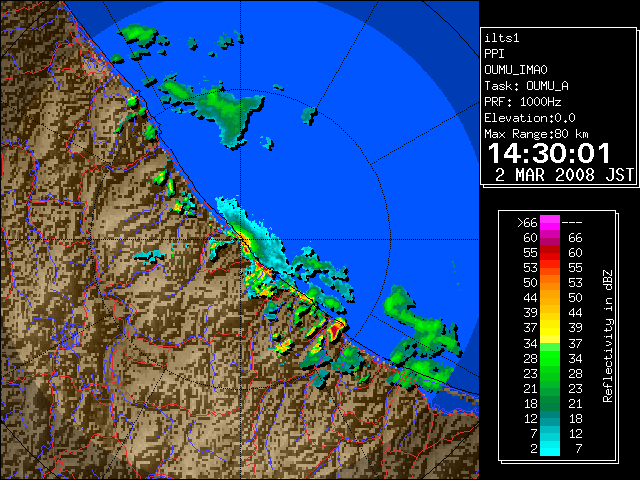640x480 pixels.
Task: Click the 'Max Range:80 km' text
Action: 536,134
